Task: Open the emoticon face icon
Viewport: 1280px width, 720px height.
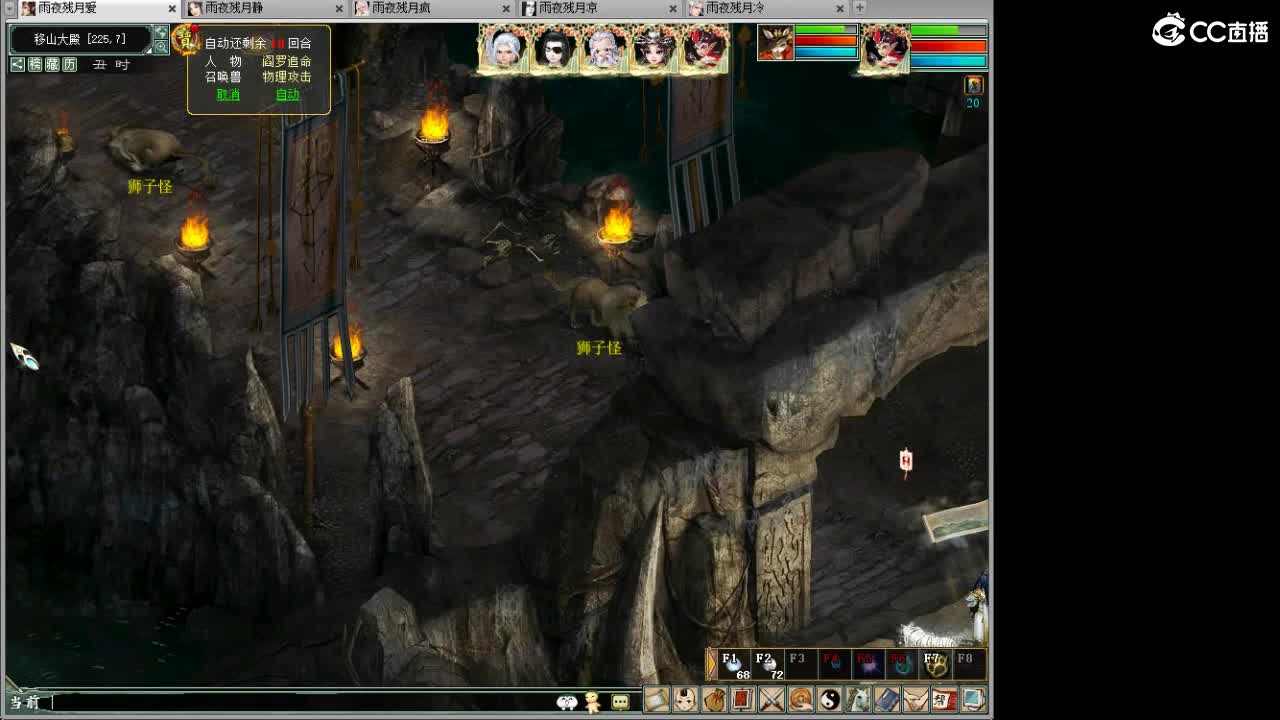Action: [x=566, y=702]
